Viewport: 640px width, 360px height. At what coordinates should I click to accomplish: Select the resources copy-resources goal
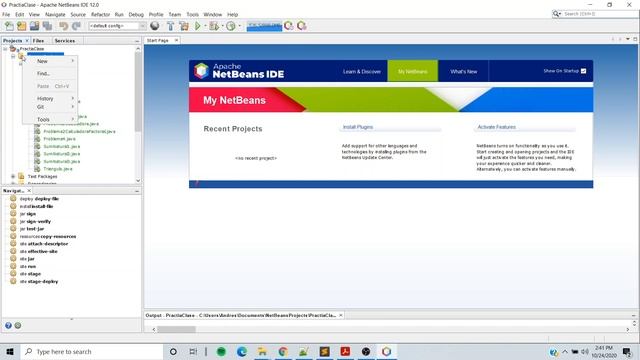pyautogui.click(x=48, y=236)
